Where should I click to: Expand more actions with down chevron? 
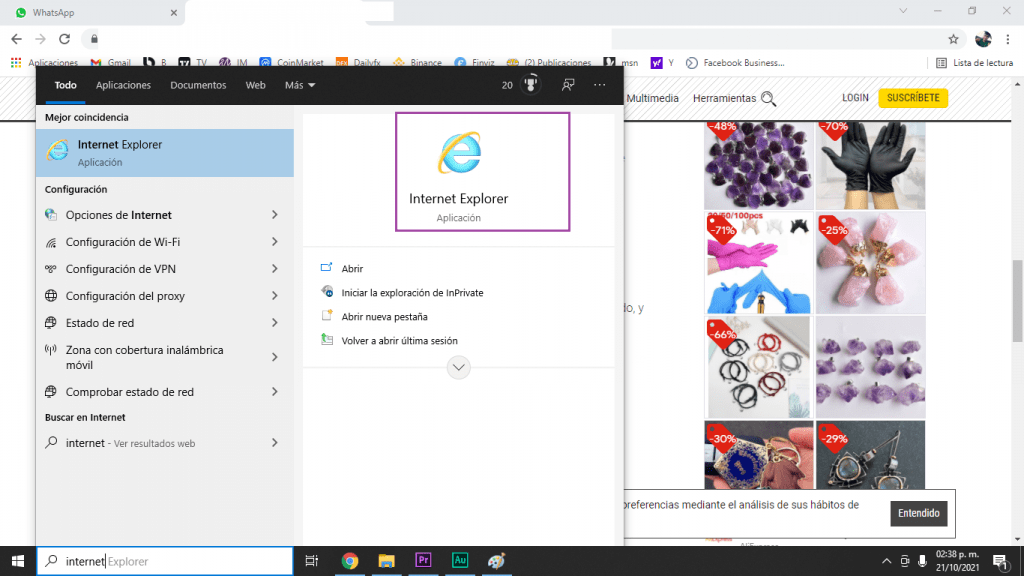(458, 368)
